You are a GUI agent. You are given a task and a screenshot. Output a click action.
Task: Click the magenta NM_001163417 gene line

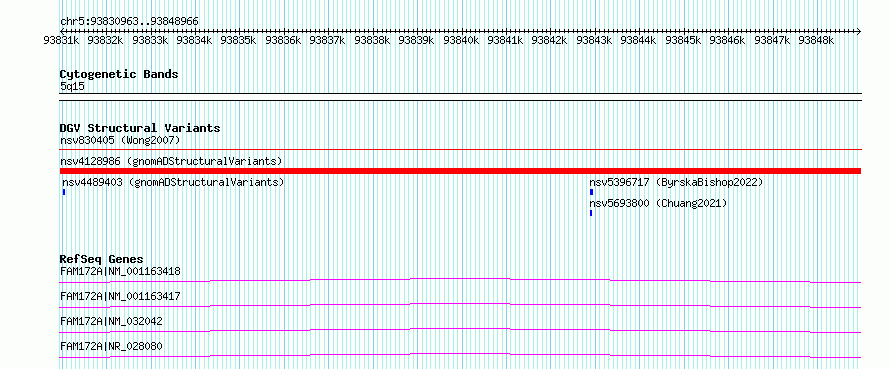point(460,305)
